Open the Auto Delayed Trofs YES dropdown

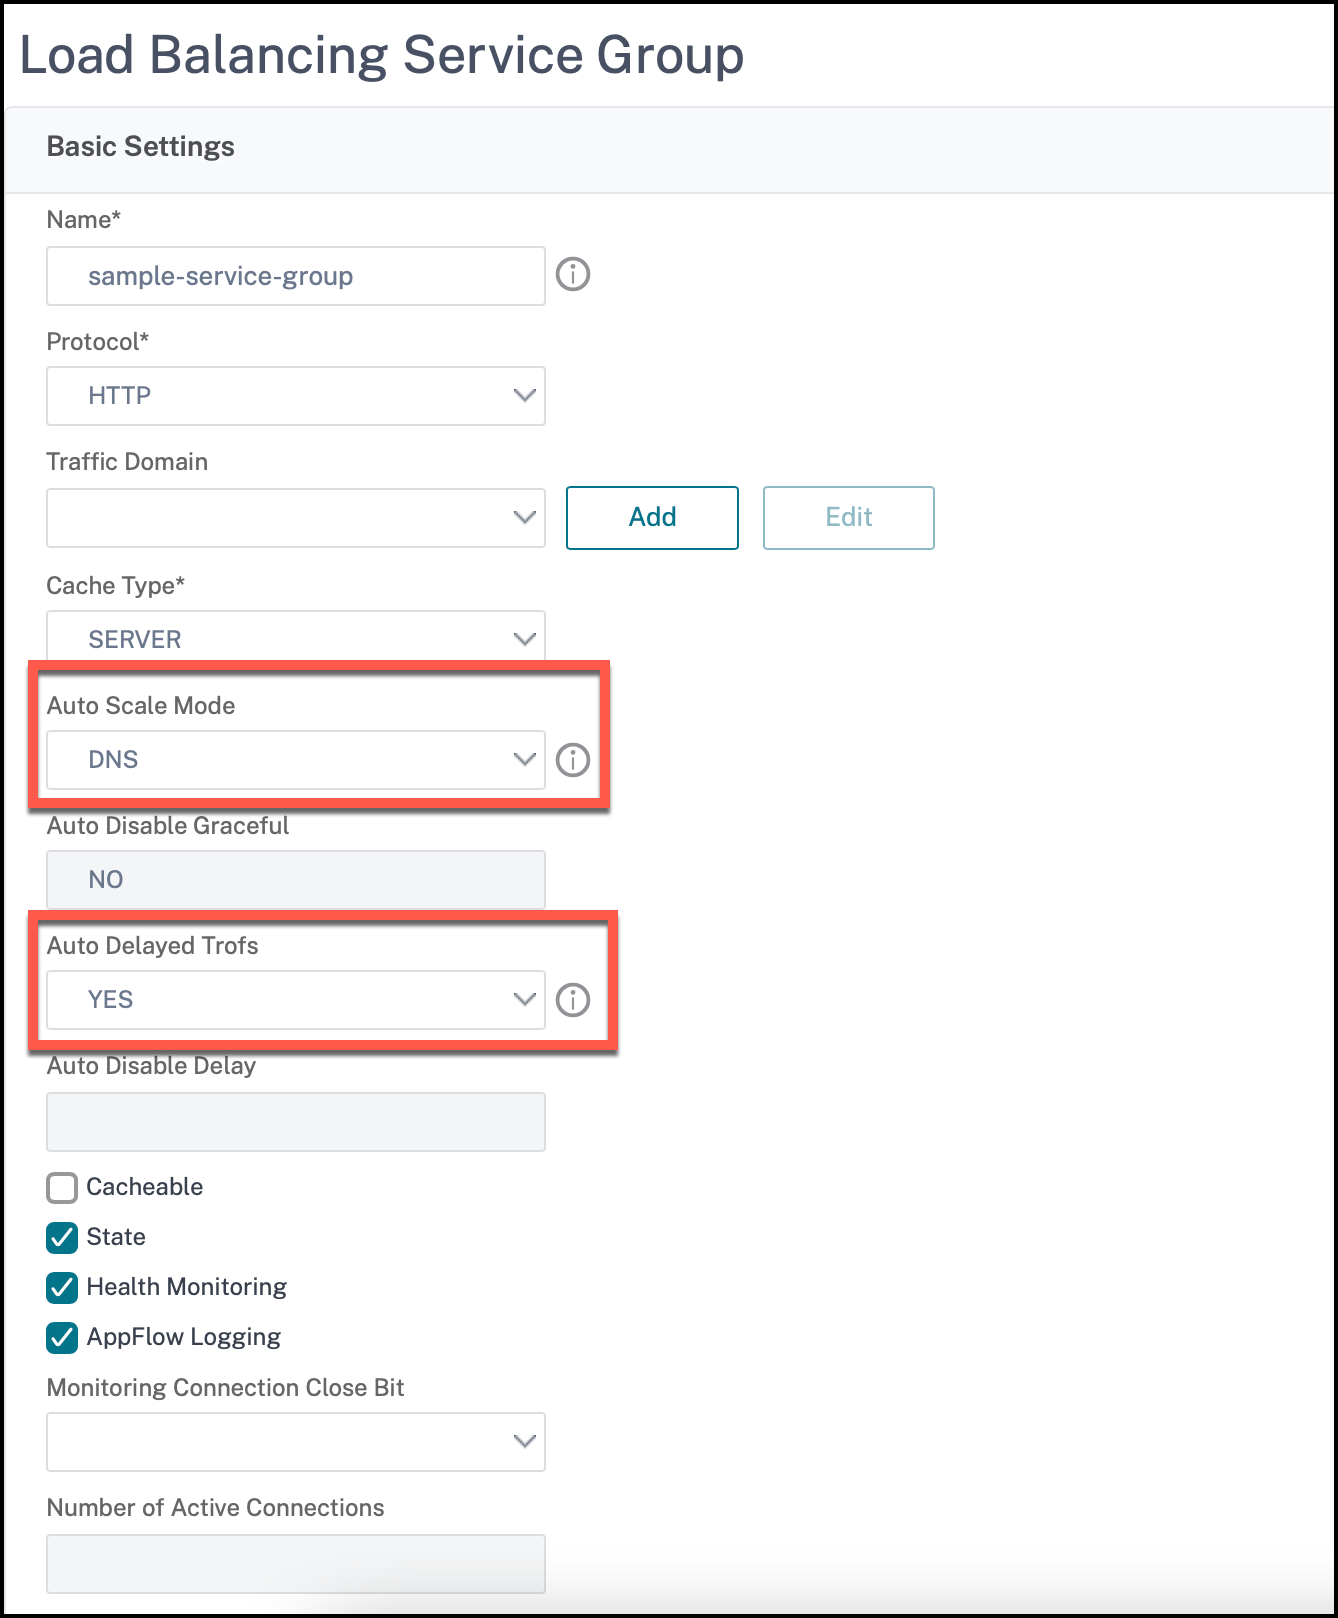296,1000
